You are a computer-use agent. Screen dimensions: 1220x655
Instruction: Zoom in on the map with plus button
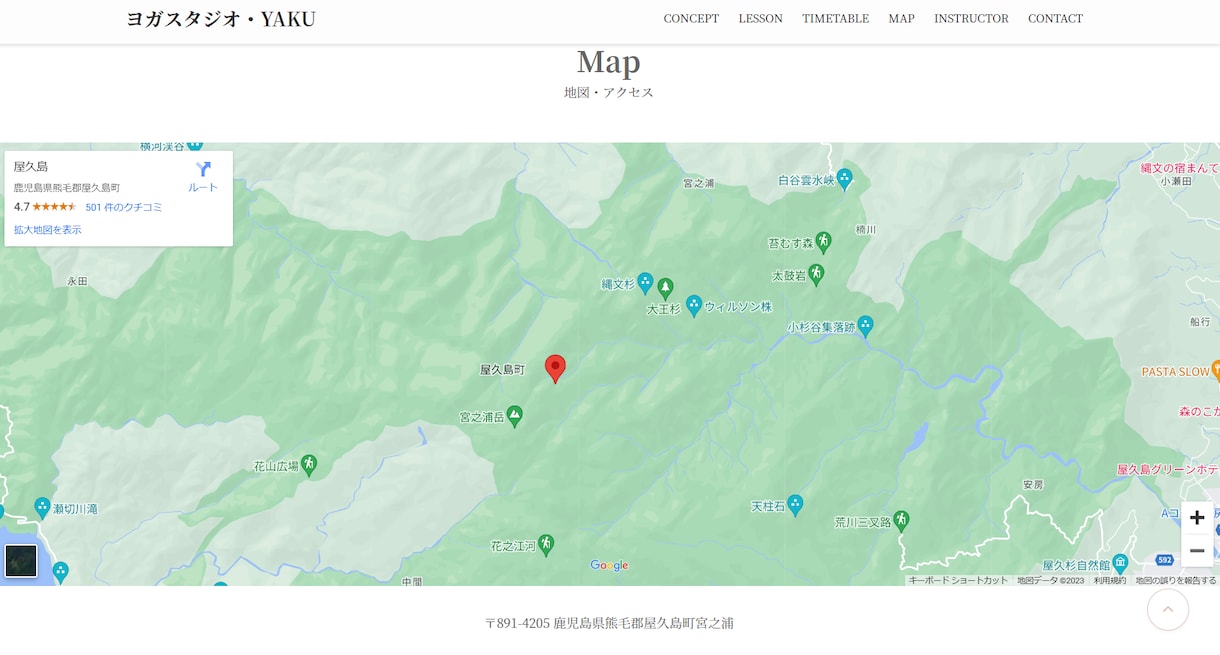[1197, 517]
